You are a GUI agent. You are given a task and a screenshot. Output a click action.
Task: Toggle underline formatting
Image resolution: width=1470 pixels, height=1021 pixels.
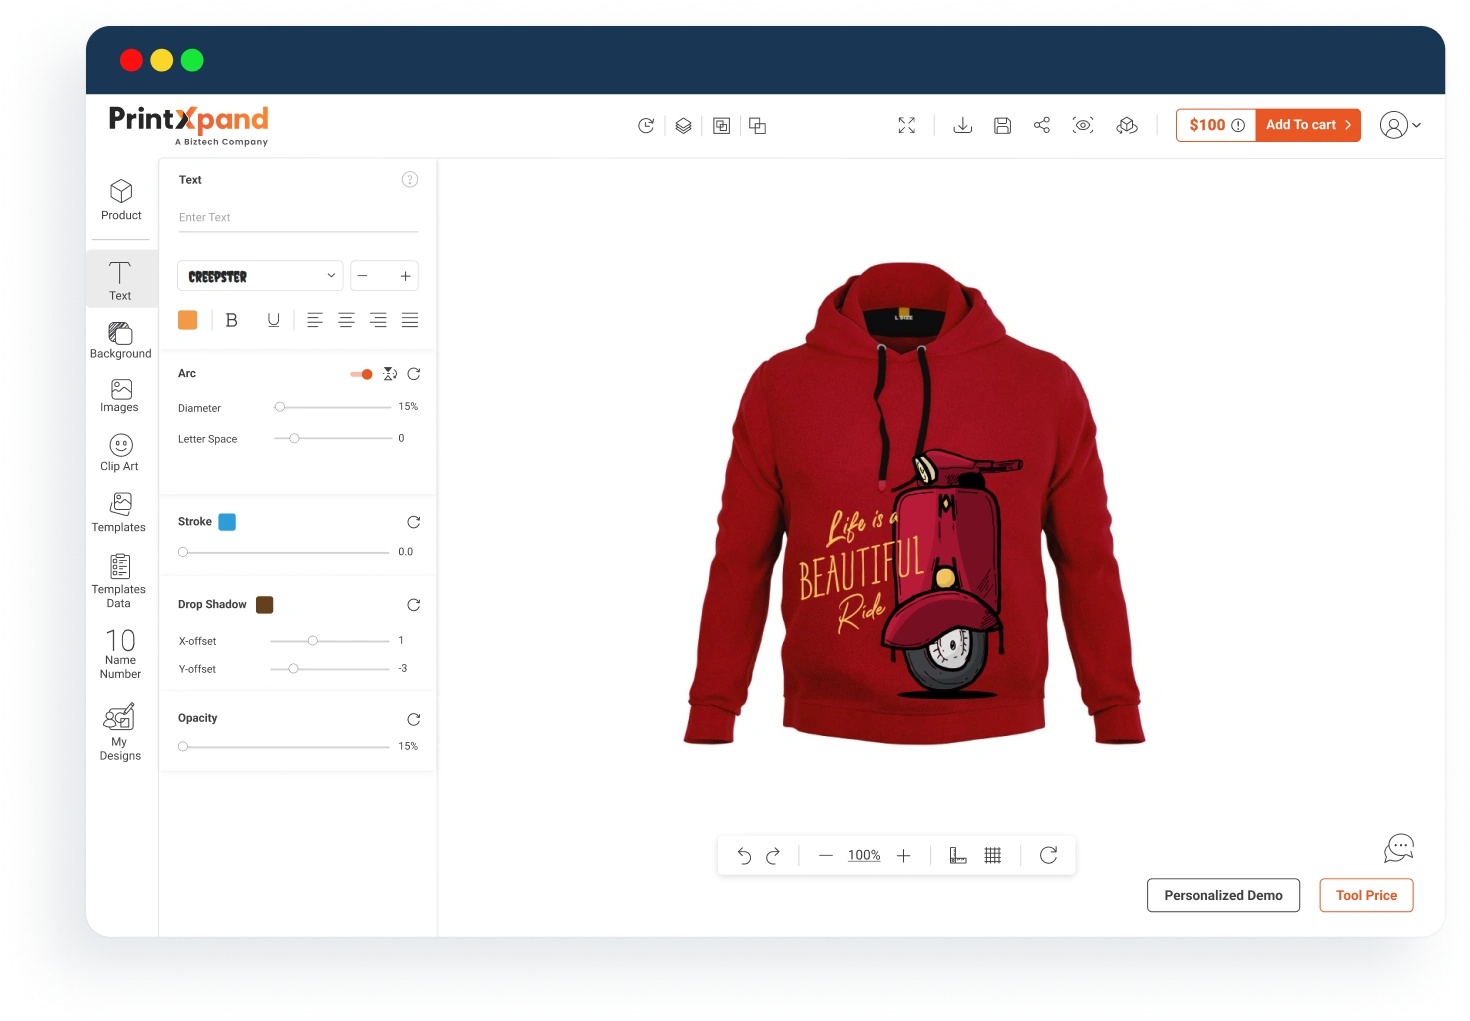[273, 320]
